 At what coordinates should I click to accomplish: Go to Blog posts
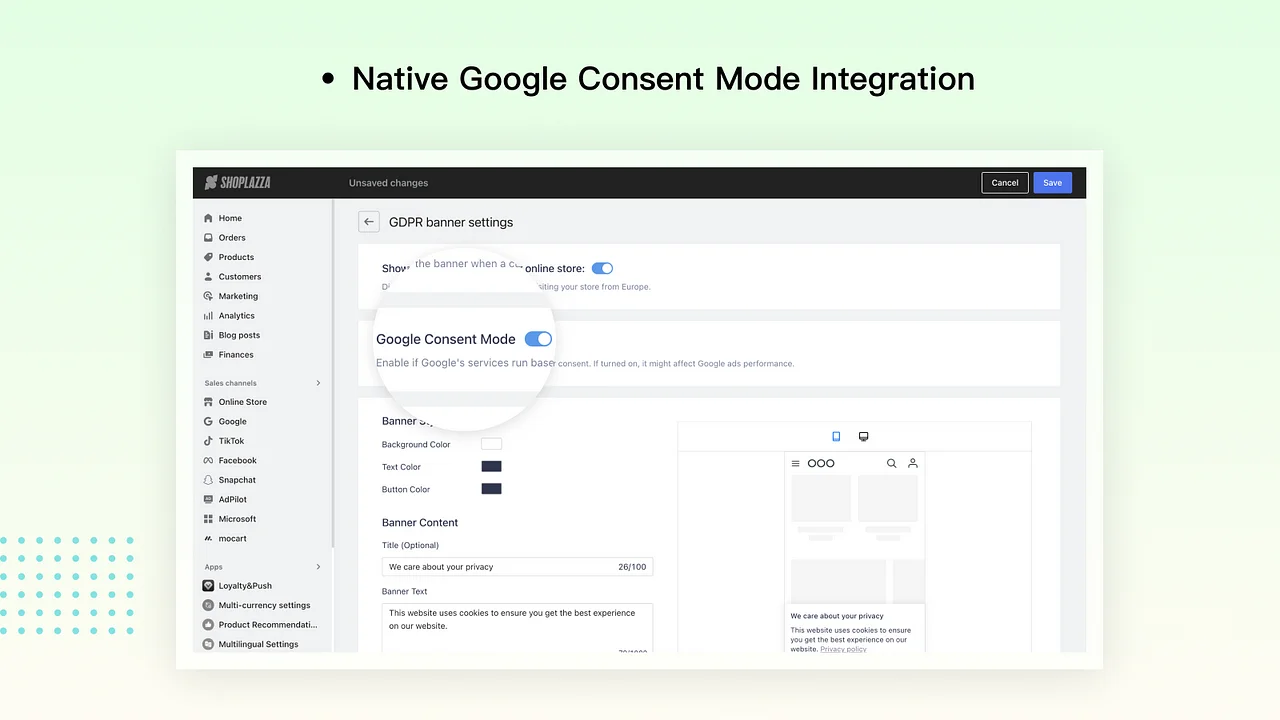pyautogui.click(x=238, y=335)
